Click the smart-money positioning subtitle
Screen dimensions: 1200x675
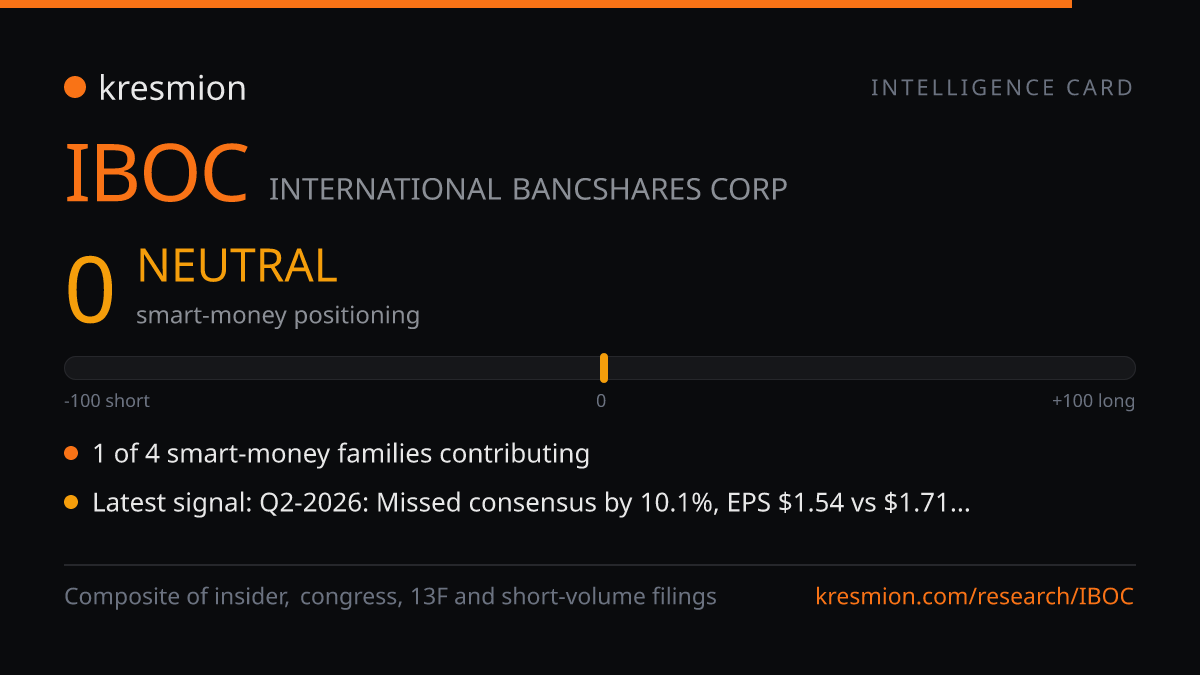[278, 316]
